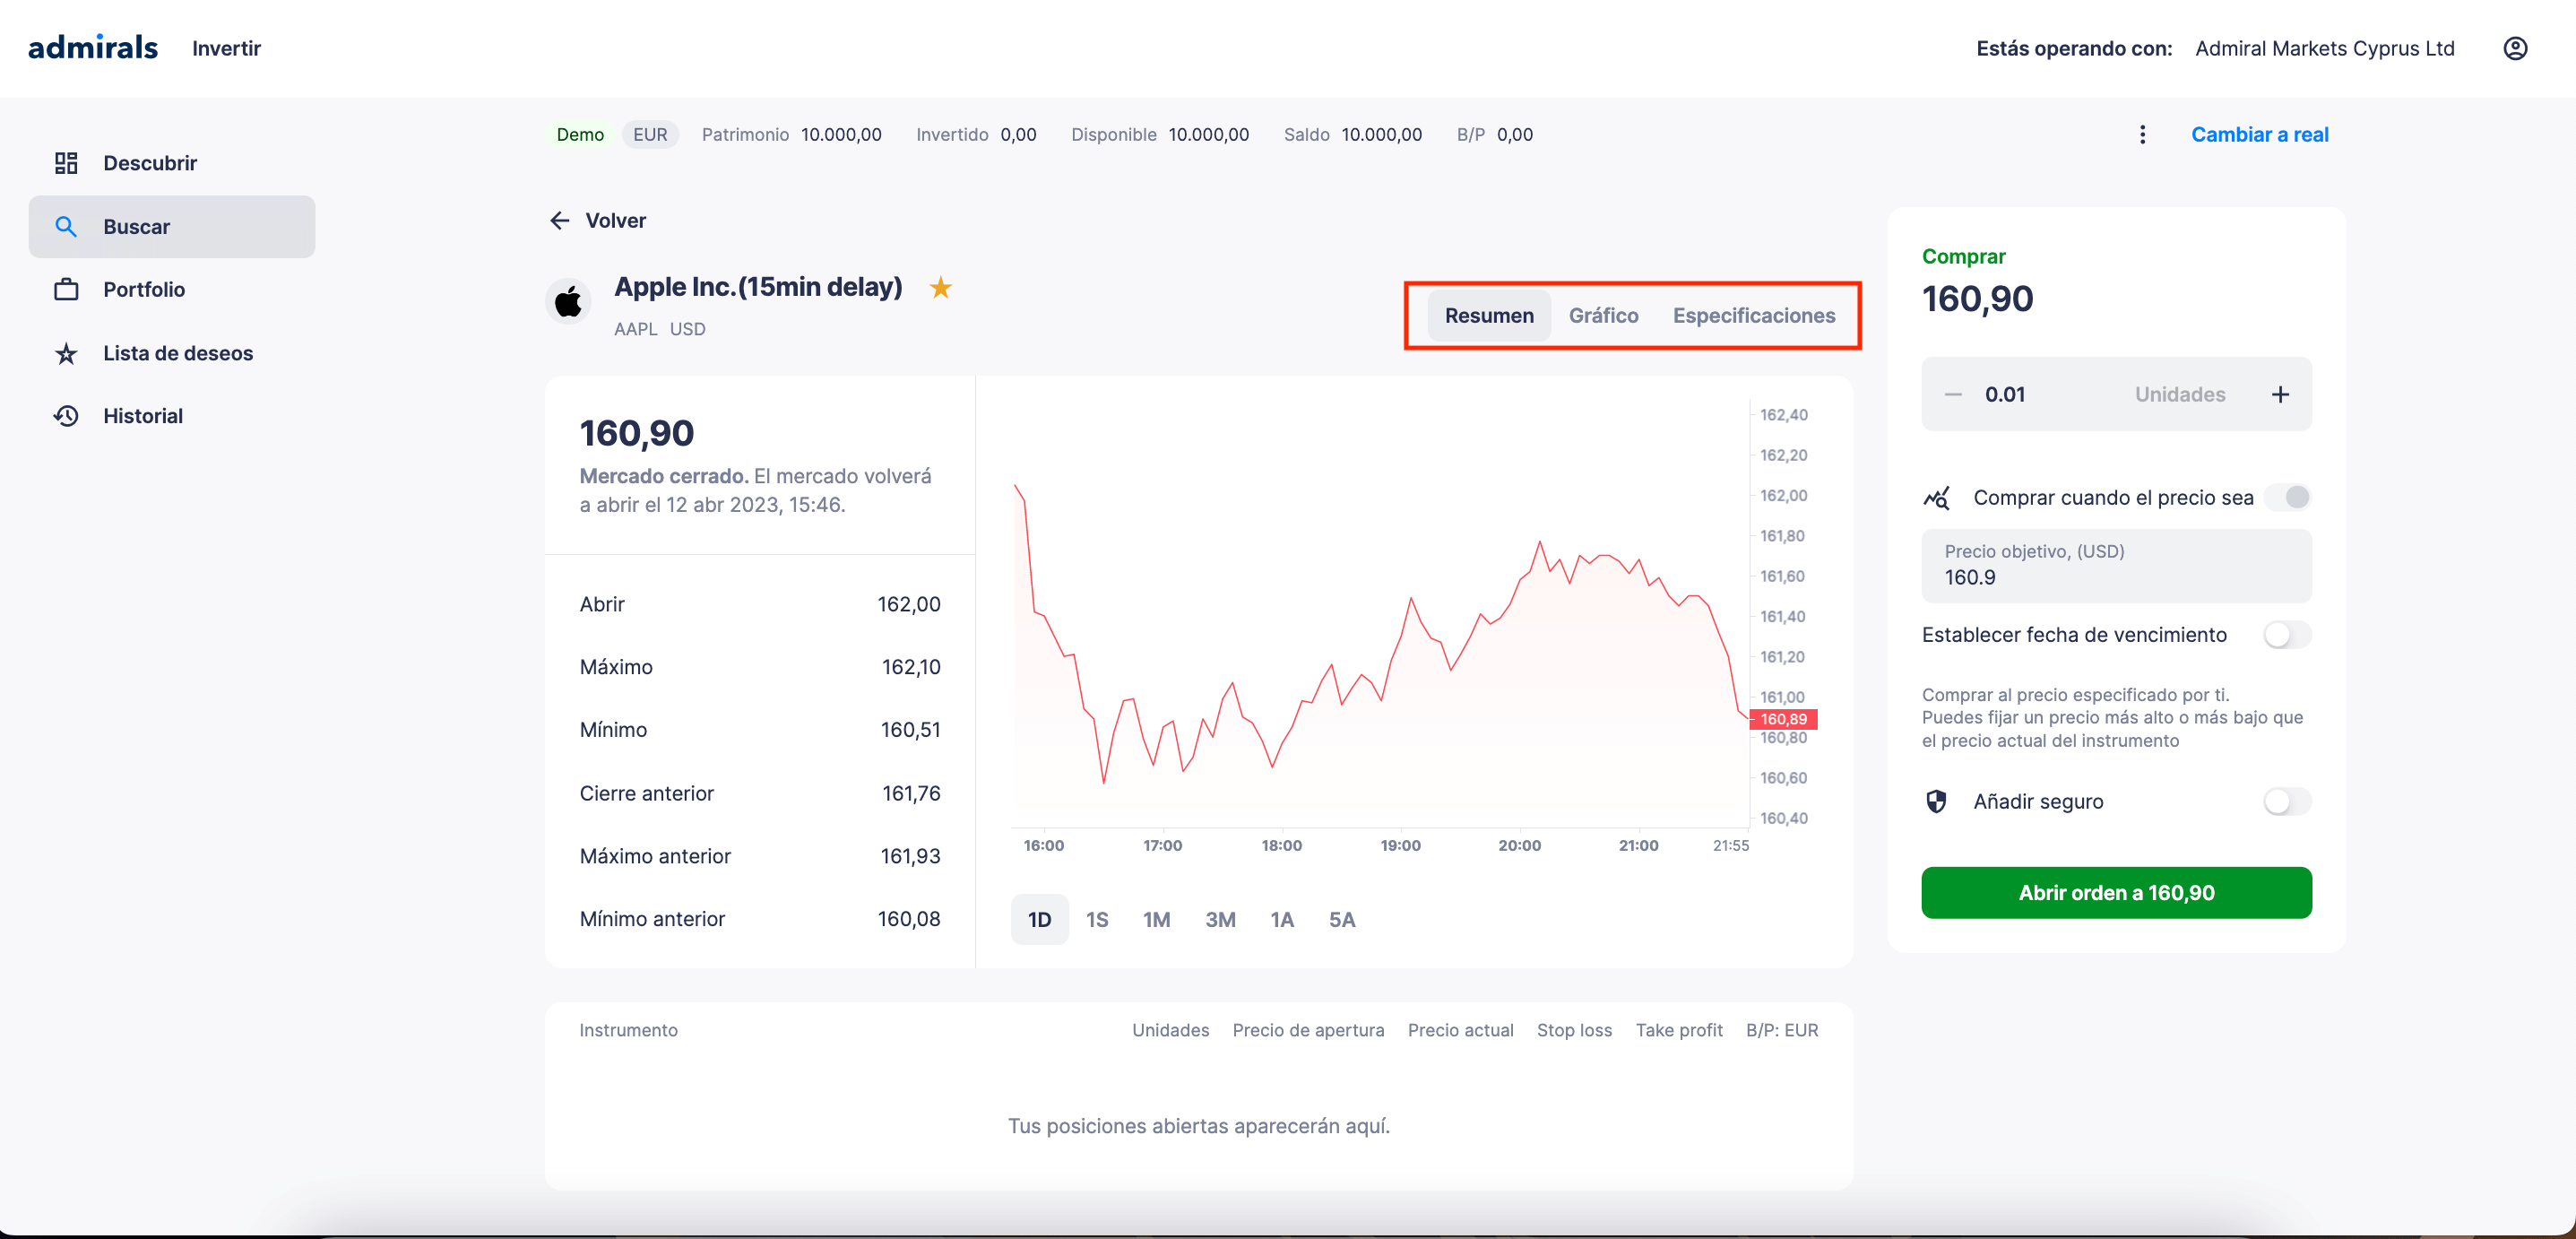Open the three-dot account options menu
The width and height of the screenshot is (2576, 1239).
pos(2142,134)
